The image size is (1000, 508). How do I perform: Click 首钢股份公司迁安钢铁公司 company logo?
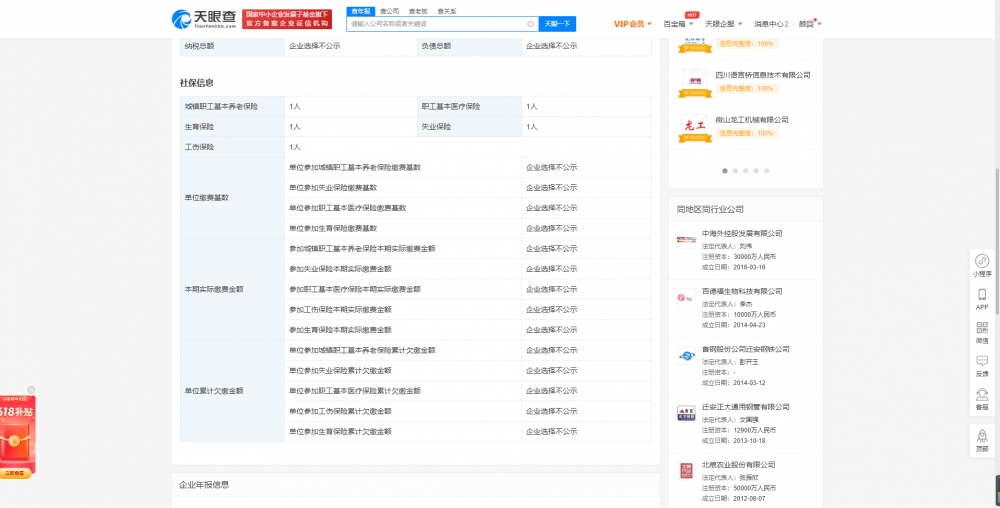pos(686,355)
